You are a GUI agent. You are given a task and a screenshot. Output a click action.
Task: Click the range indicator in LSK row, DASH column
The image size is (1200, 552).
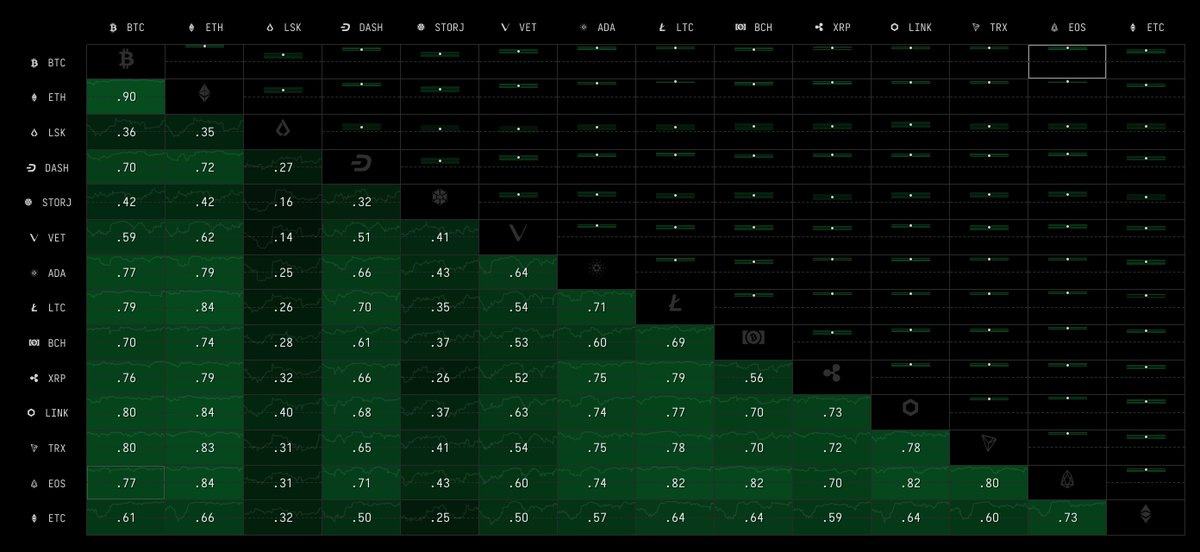361,127
